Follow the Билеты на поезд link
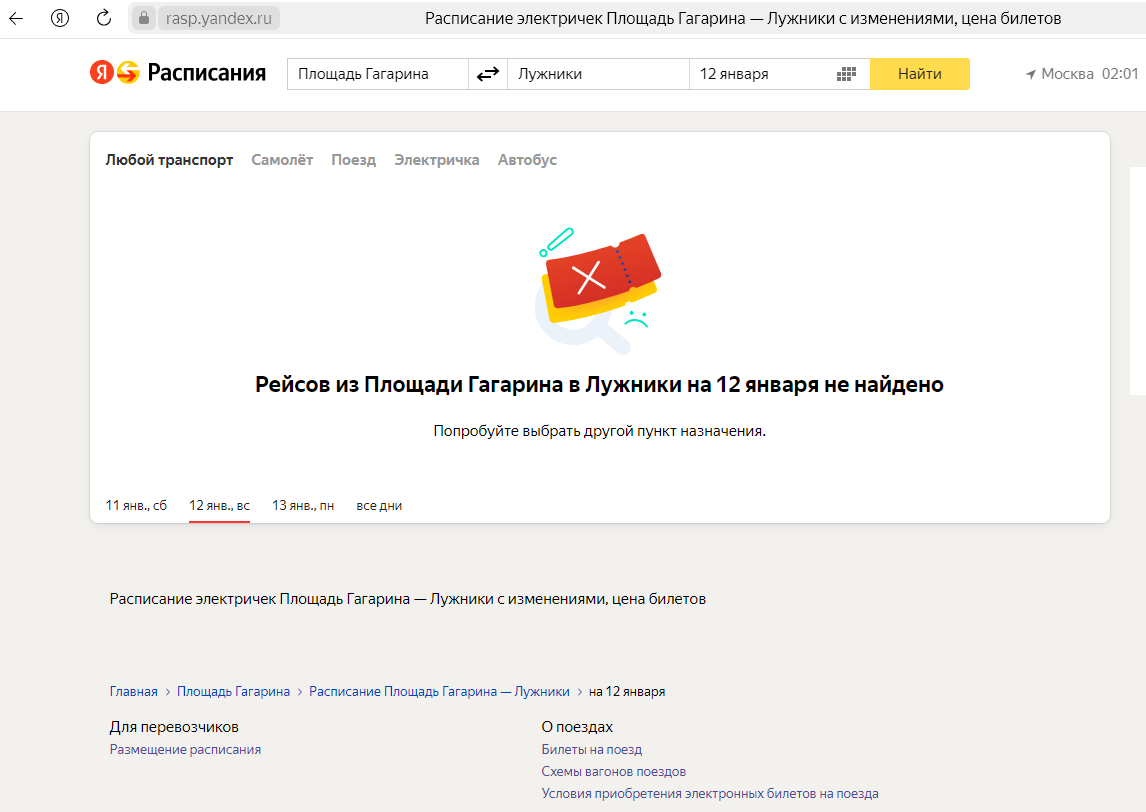1146x812 pixels. [x=591, y=749]
